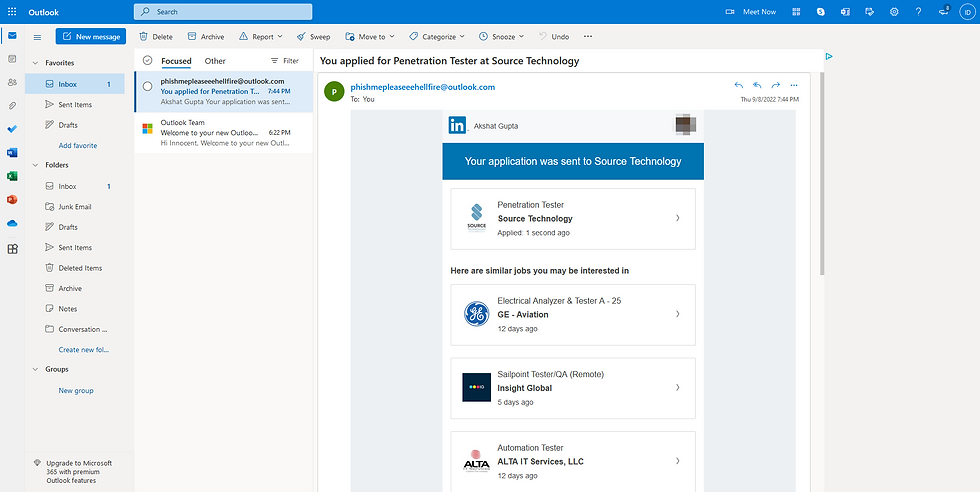Screen dimensions: 980x492
Task: Open the Calendar icon in left rail
Action: click(12, 59)
